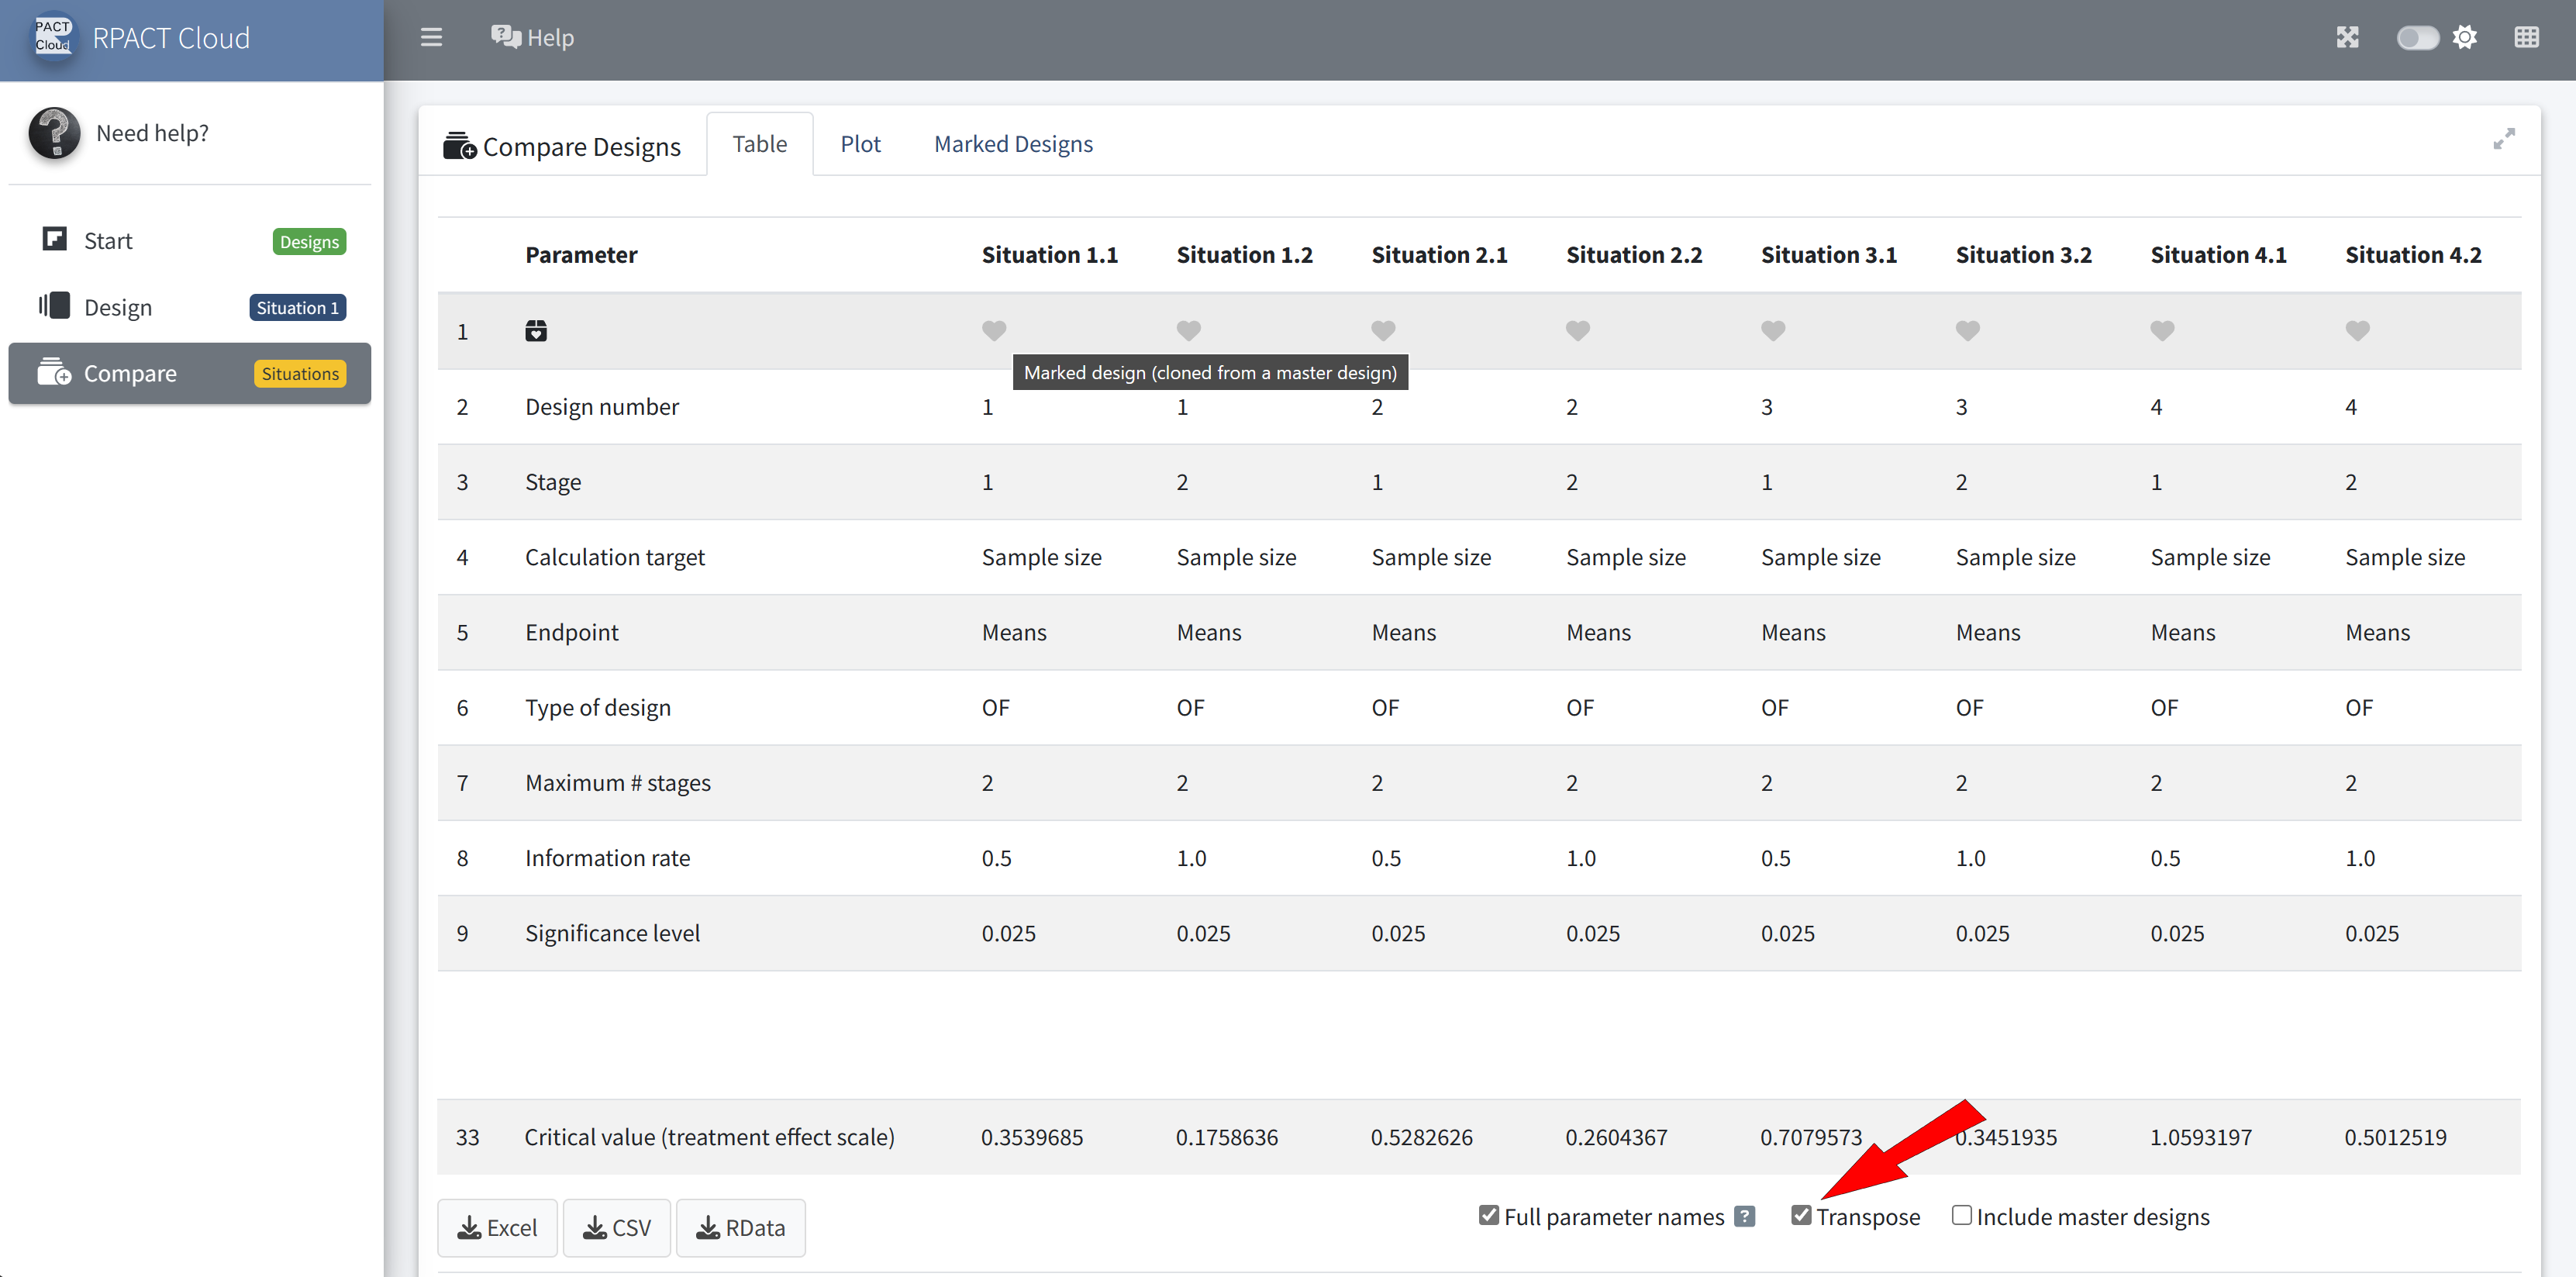Screen dimensions: 2576x1277
Task: Uncheck Full parameter names checkbox
Action: pos(1489,1215)
